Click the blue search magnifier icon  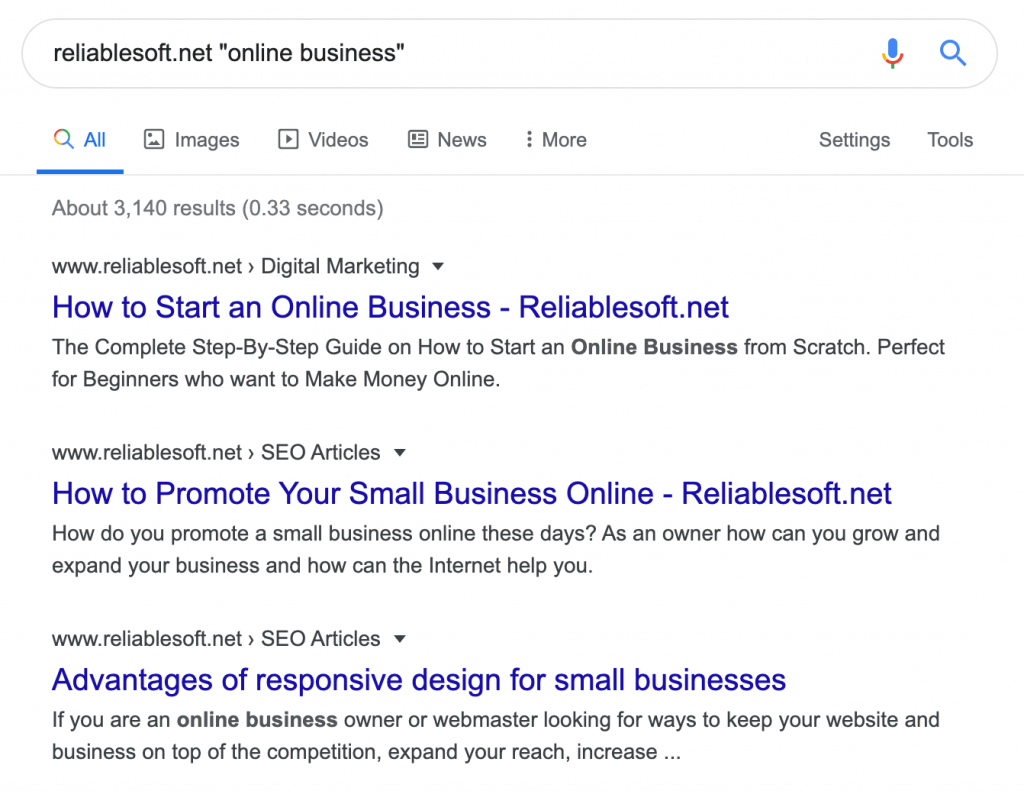pyautogui.click(x=952, y=53)
